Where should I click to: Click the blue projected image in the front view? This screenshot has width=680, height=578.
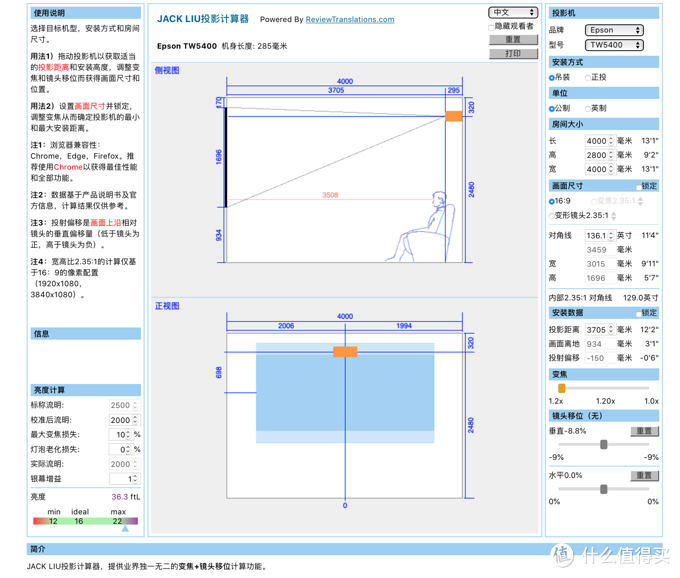point(345,392)
